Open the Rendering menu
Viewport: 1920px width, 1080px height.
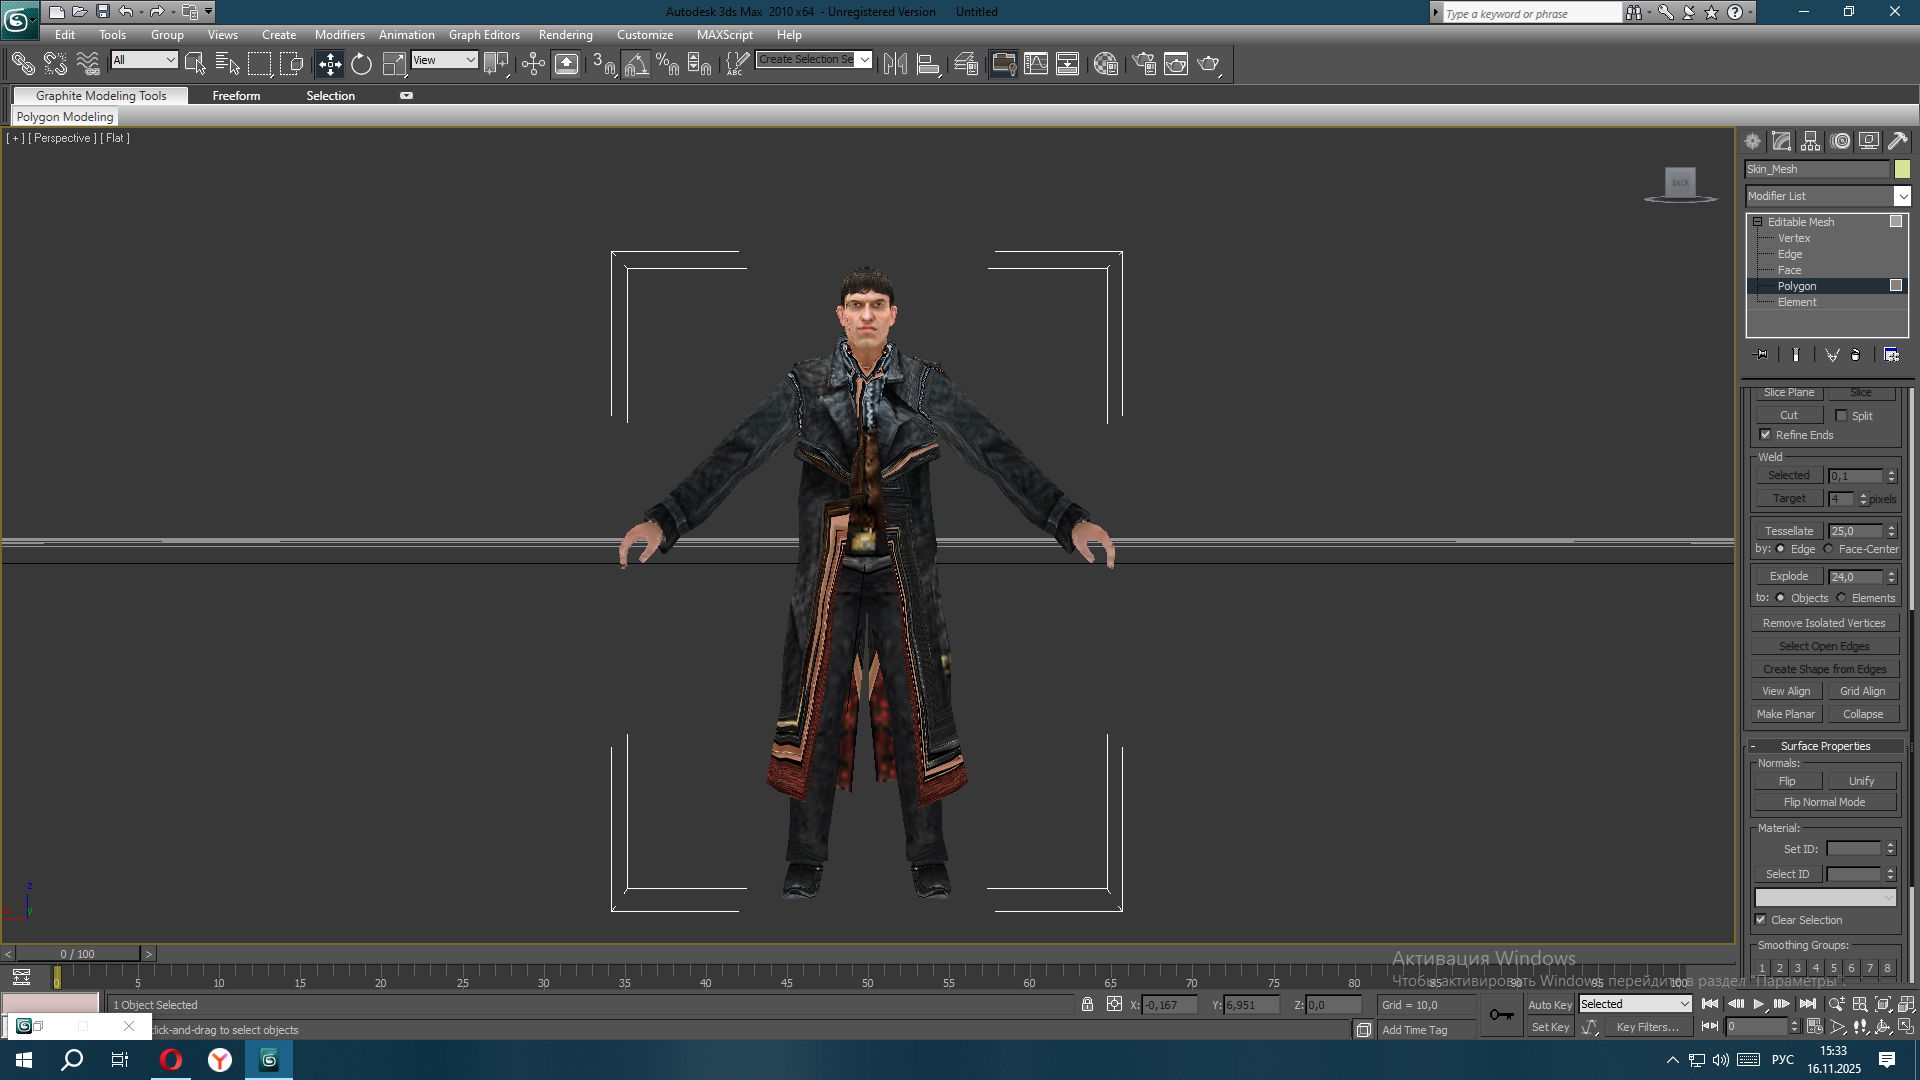(x=565, y=35)
